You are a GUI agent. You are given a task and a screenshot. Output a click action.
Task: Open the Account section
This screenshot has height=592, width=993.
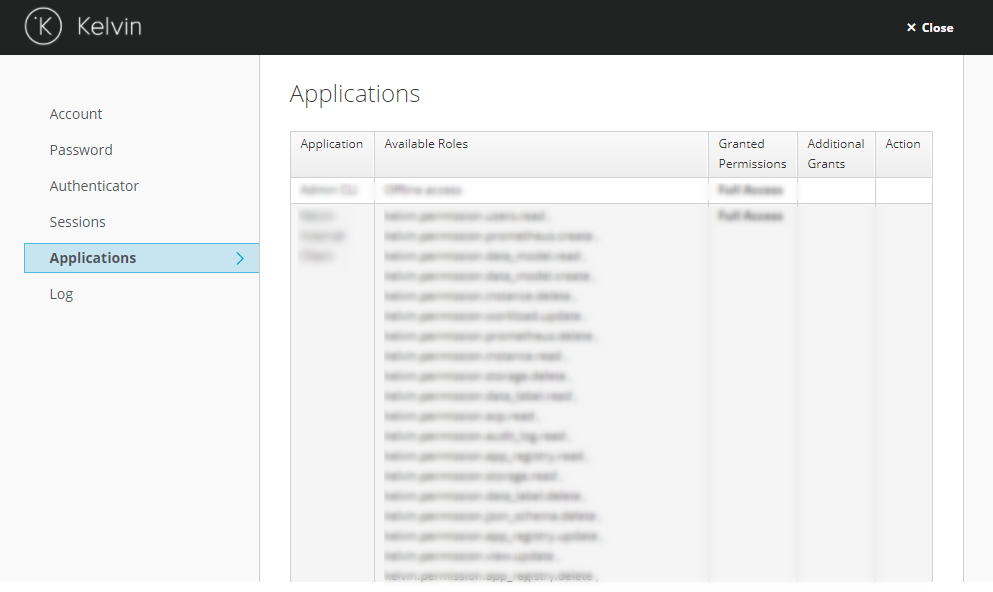76,114
